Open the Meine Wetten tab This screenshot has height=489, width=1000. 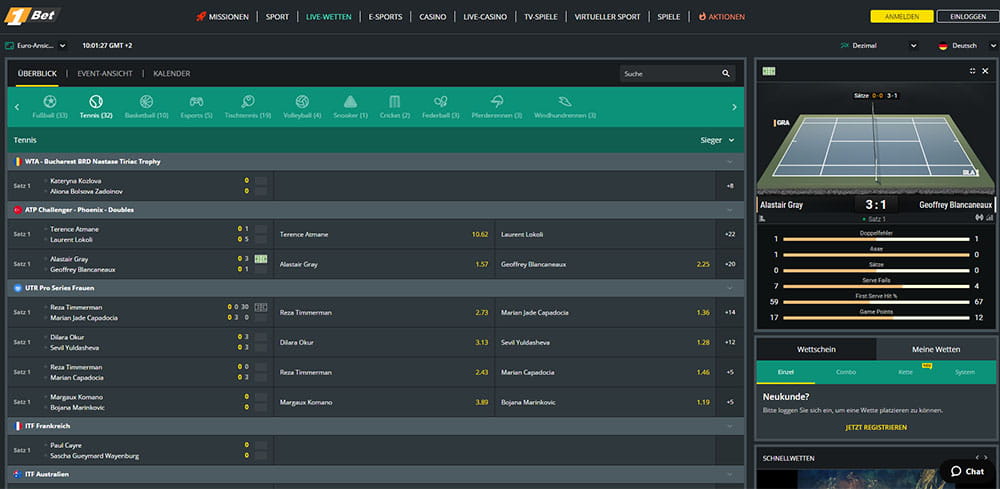(936, 349)
